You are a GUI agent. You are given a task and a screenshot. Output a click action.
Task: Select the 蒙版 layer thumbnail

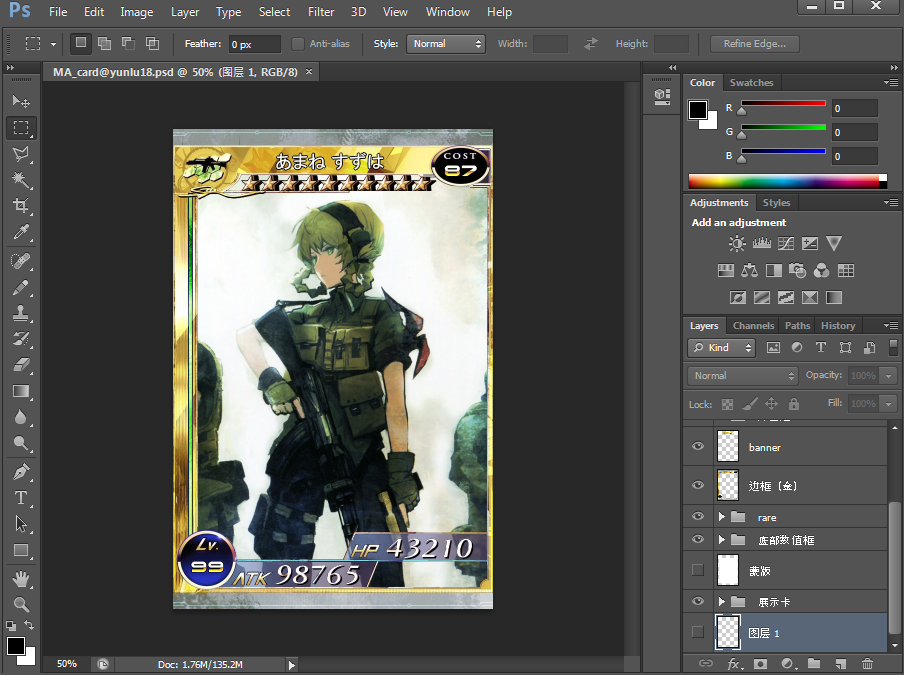pos(728,570)
